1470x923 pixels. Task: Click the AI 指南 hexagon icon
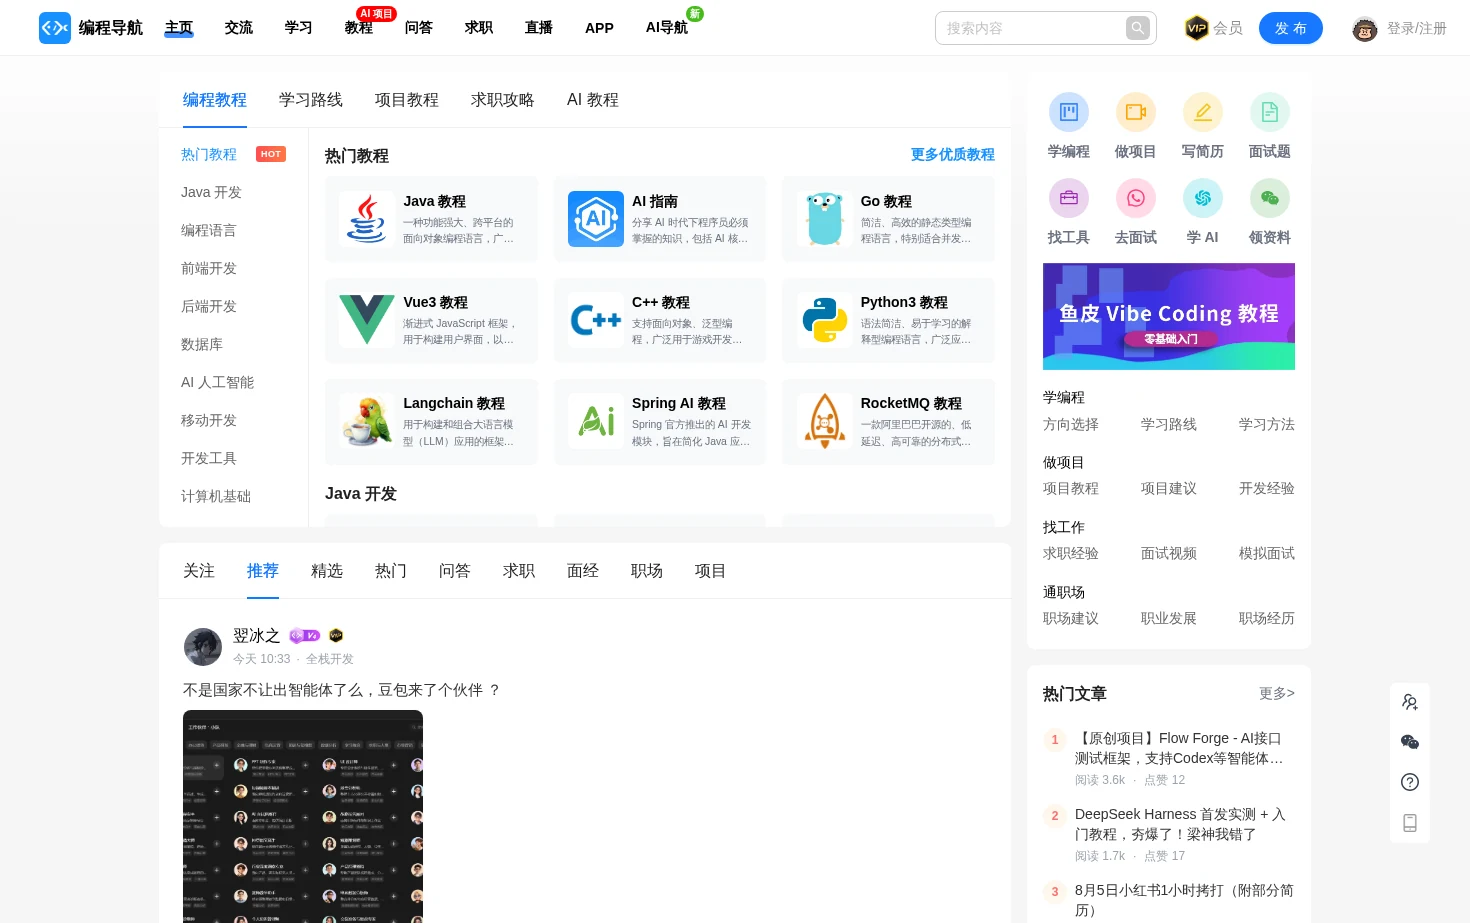click(x=596, y=219)
